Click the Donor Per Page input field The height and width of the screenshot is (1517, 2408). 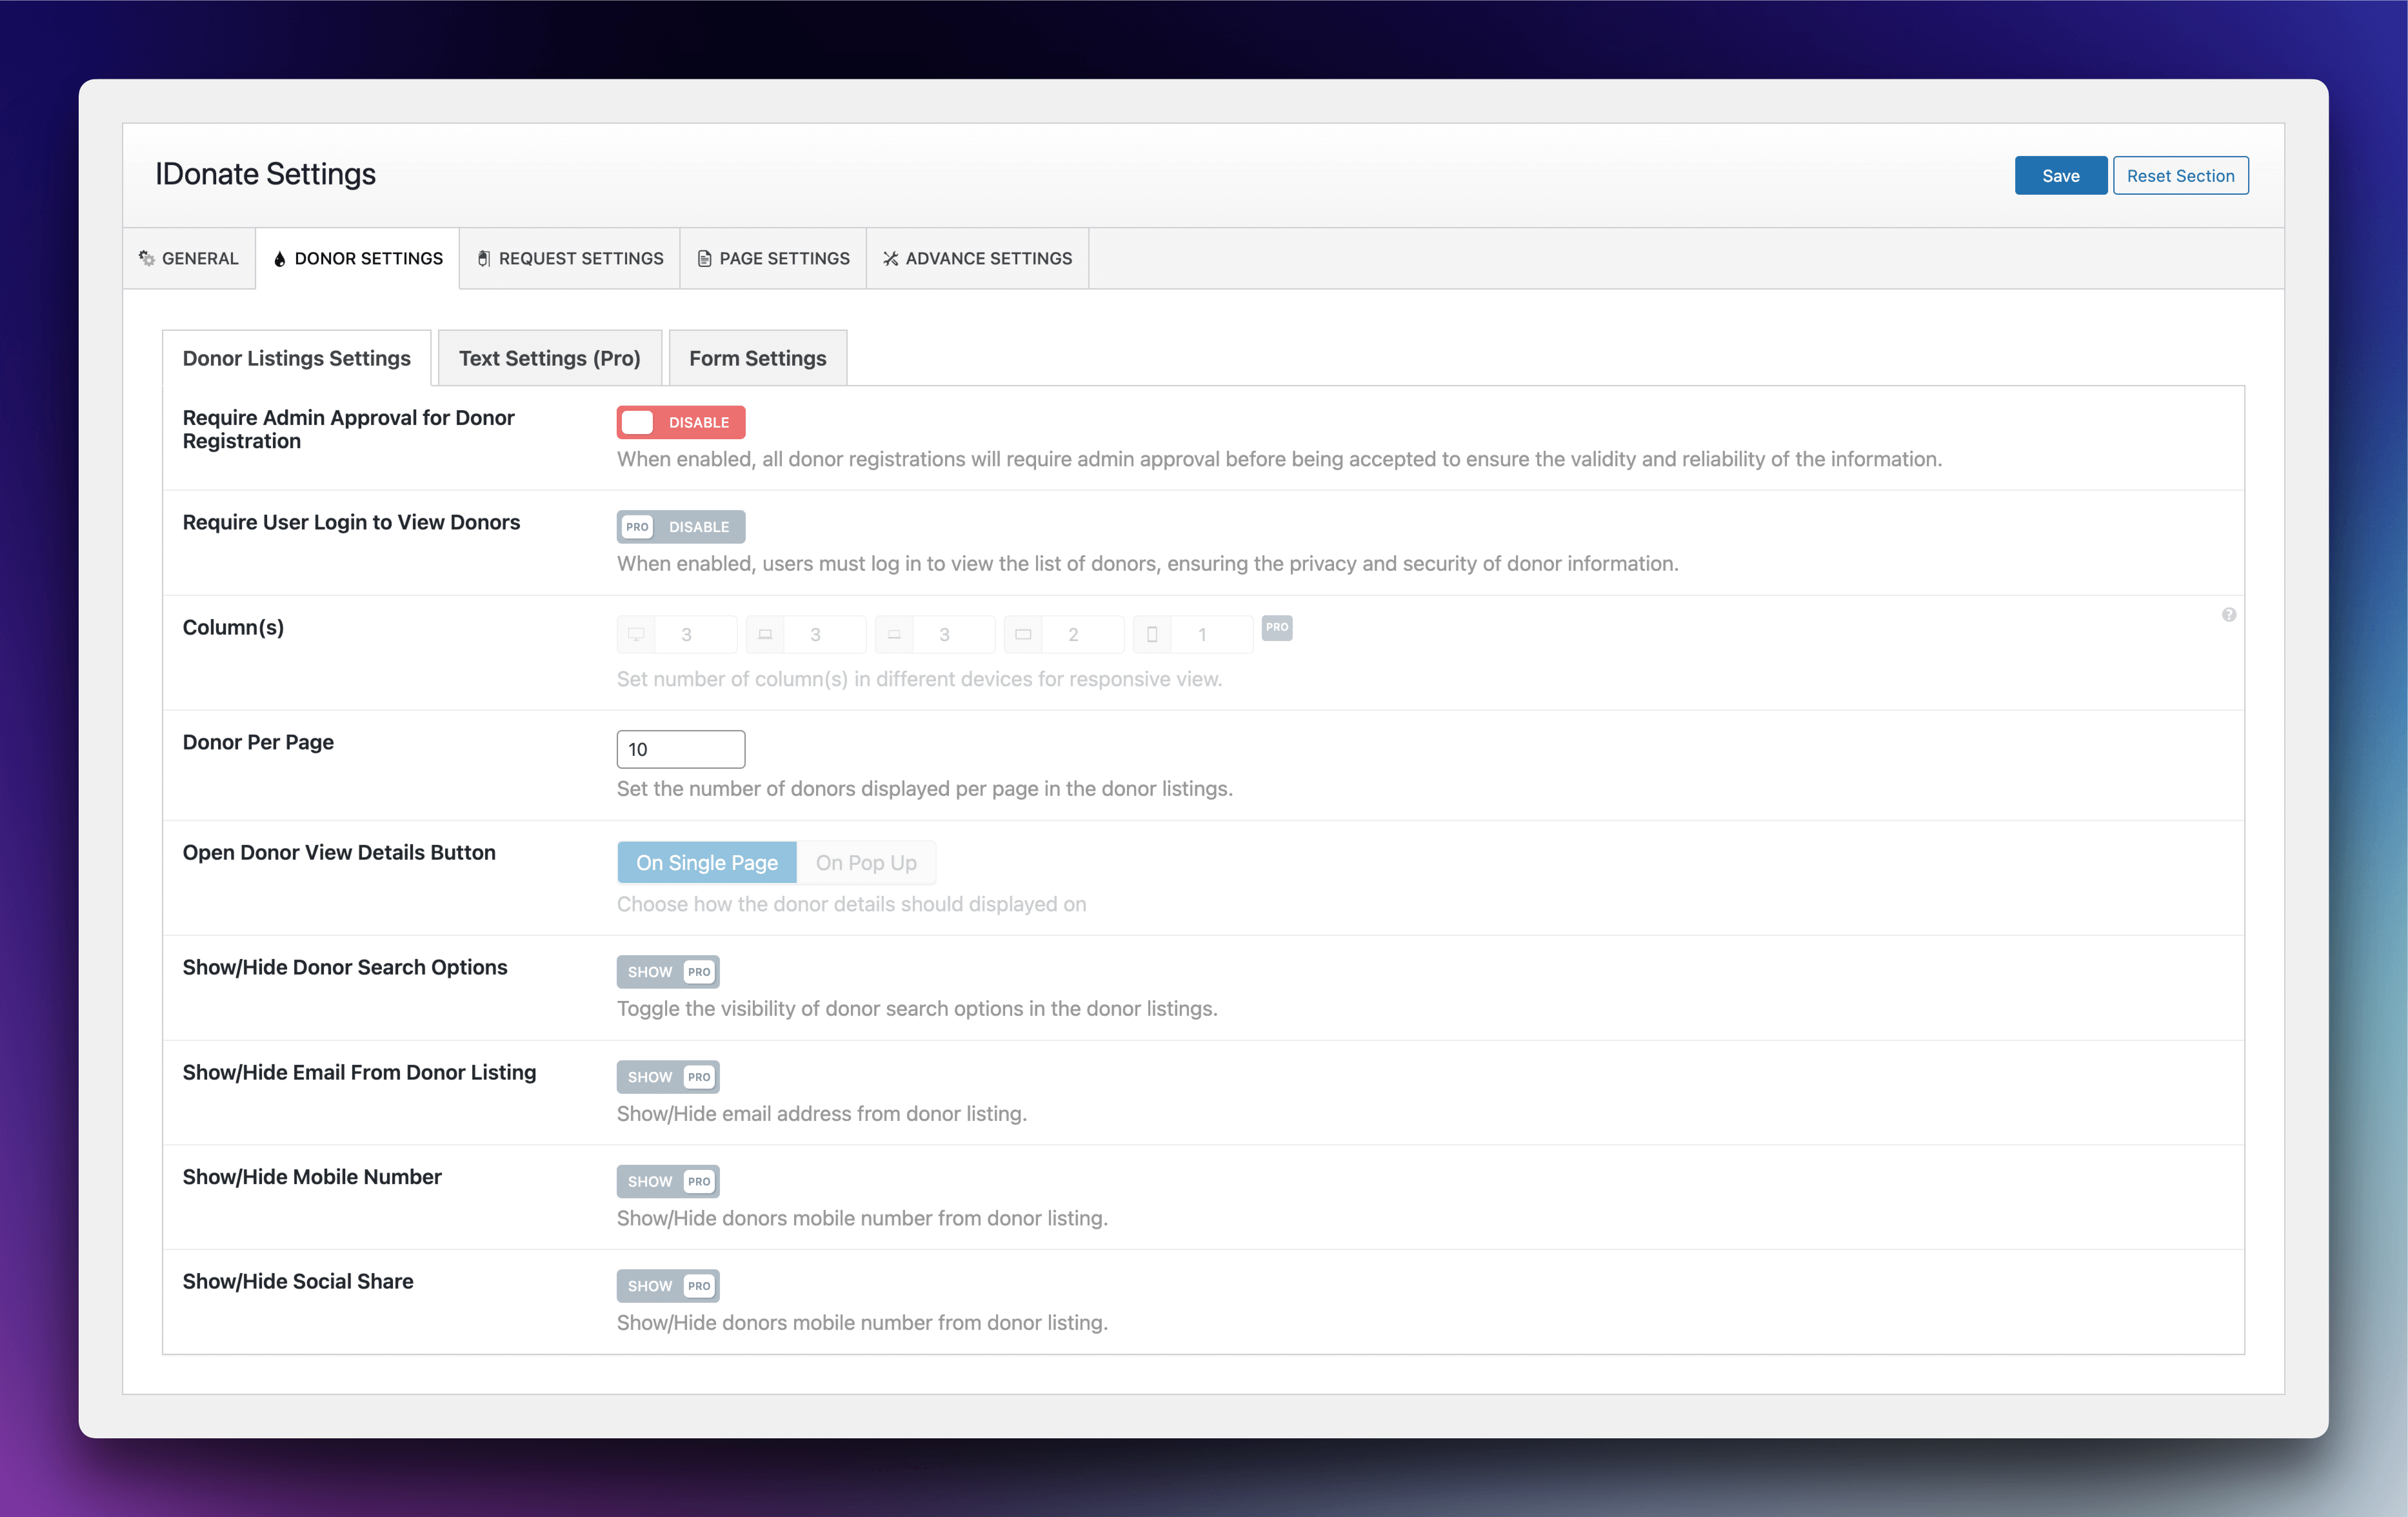[x=681, y=750]
